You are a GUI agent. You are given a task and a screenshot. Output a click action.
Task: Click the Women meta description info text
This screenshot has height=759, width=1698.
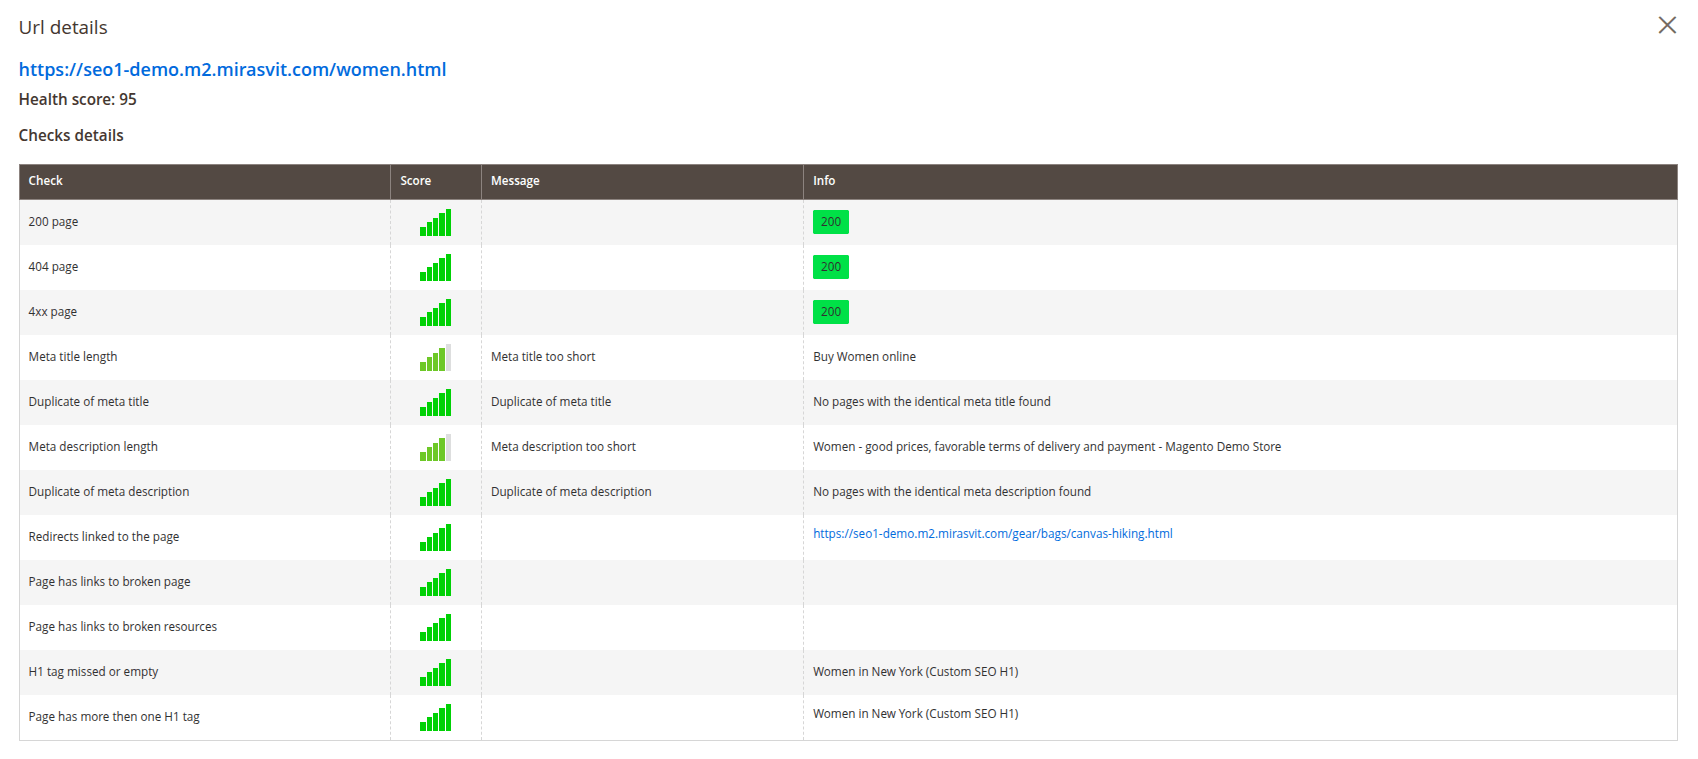point(1047,447)
